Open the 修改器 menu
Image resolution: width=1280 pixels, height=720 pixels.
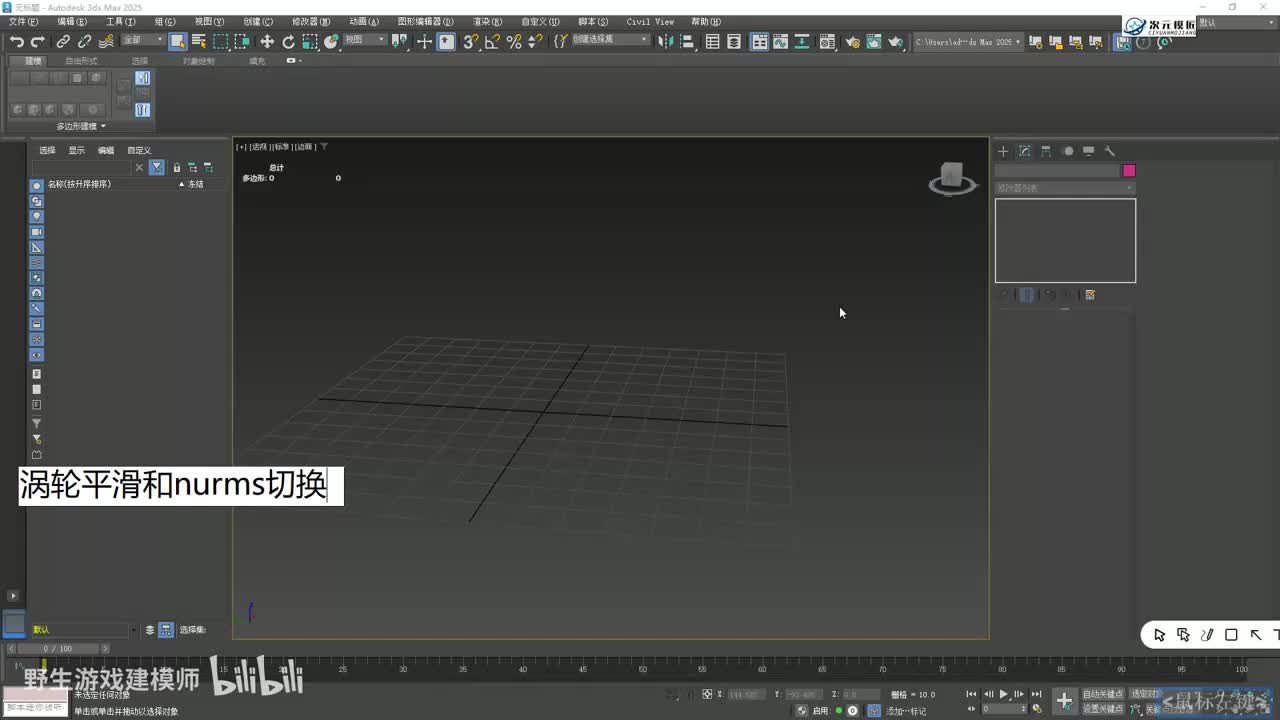[x=310, y=21]
